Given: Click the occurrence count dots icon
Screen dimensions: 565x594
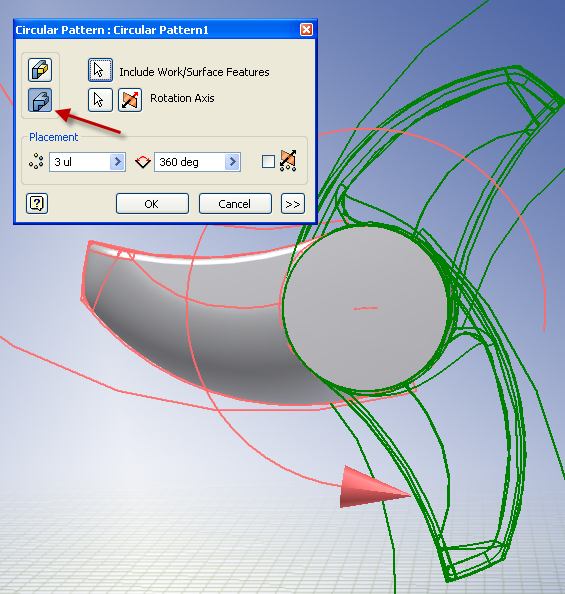Looking at the screenshot, I should pyautogui.click(x=36, y=161).
